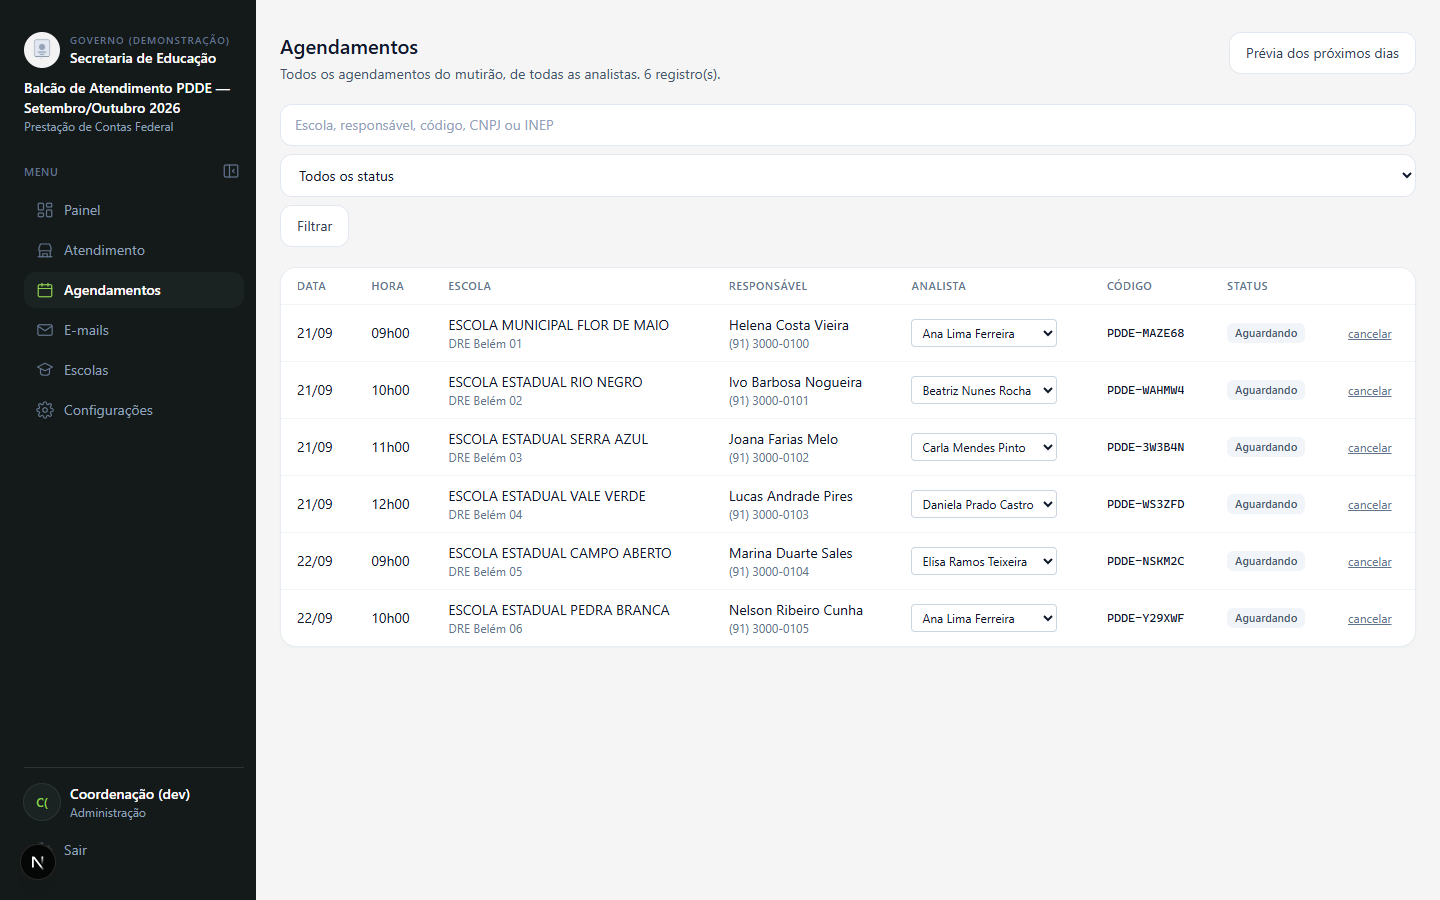Click the Coordenação user avatar
This screenshot has width=1440, height=900.
coord(42,802)
